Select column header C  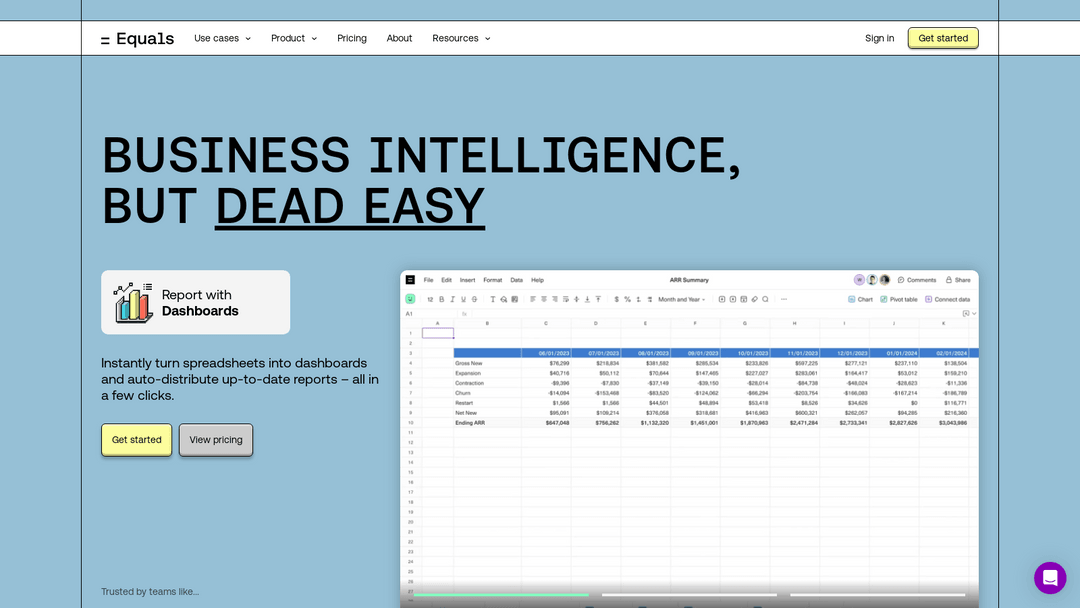546,323
